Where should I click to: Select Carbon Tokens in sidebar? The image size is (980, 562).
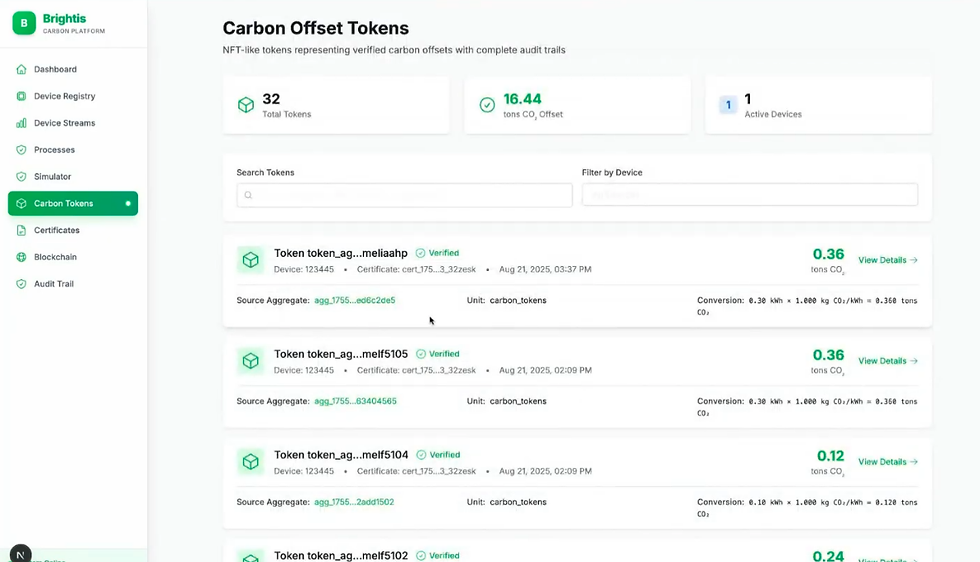73,204
